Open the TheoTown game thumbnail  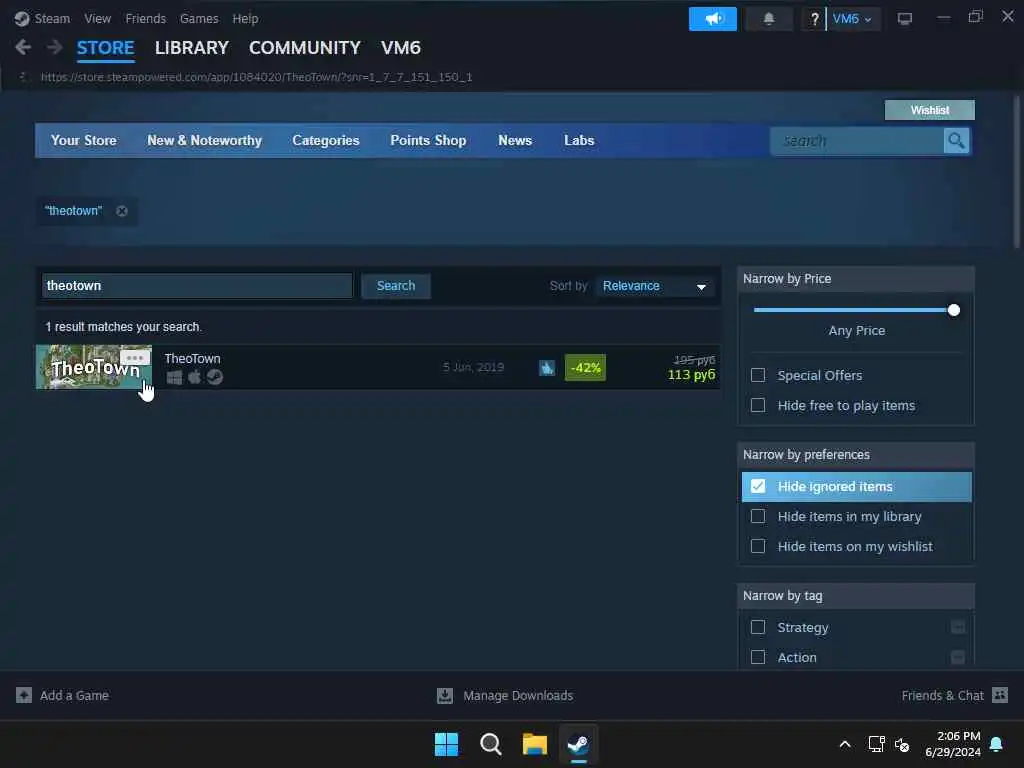click(94, 367)
